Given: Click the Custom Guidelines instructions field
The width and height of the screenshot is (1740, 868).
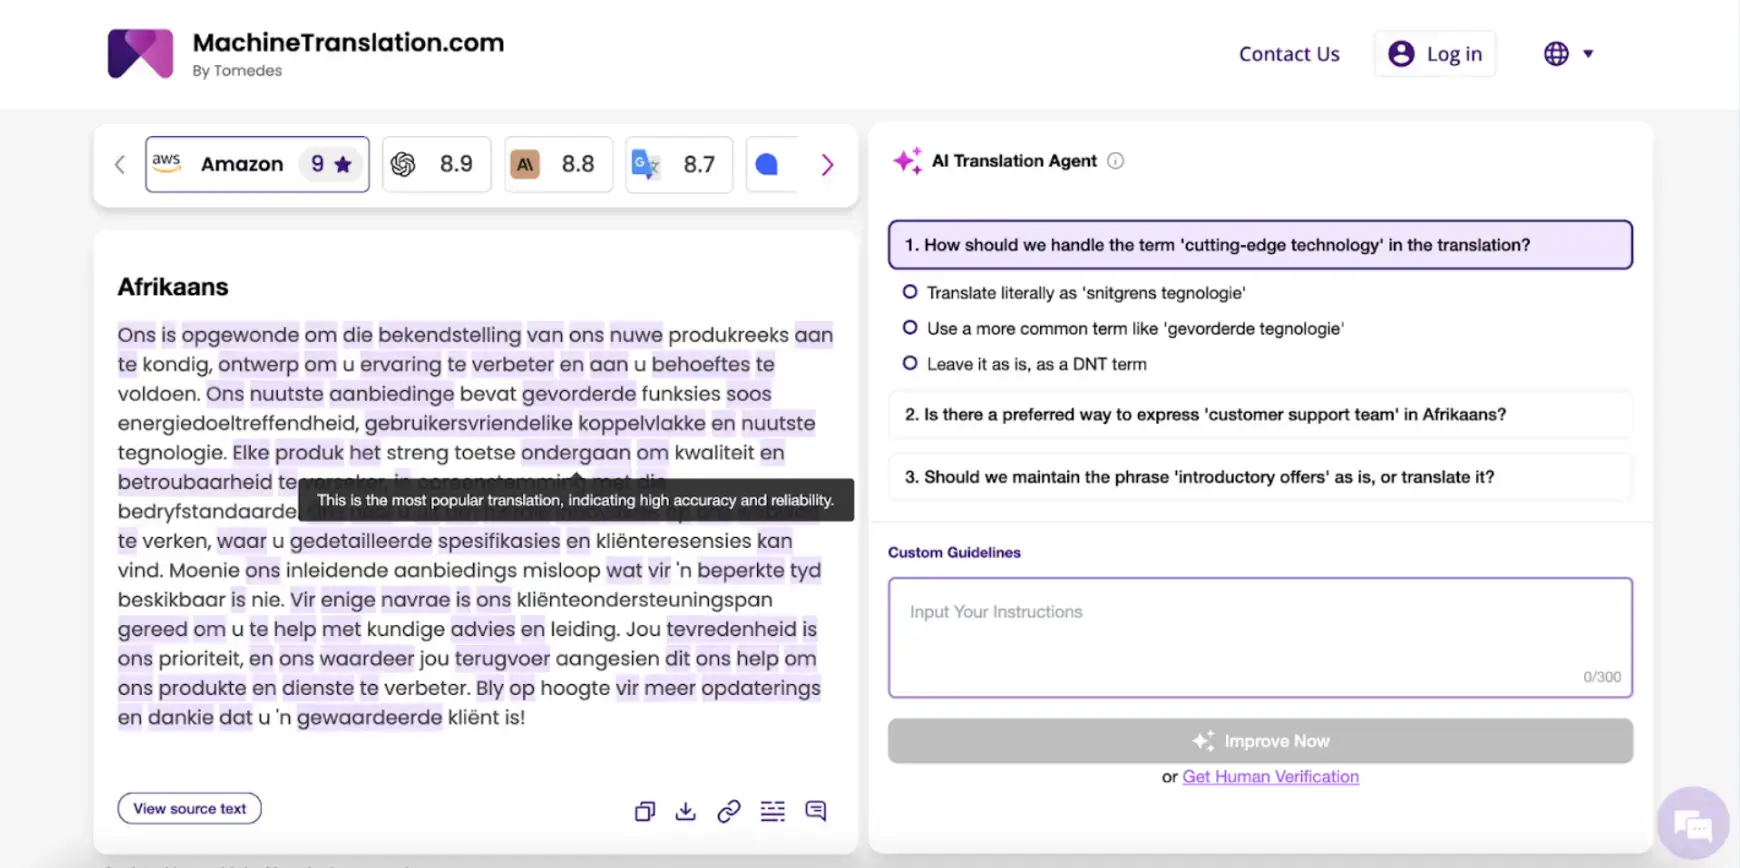Looking at the screenshot, I should tap(1260, 637).
